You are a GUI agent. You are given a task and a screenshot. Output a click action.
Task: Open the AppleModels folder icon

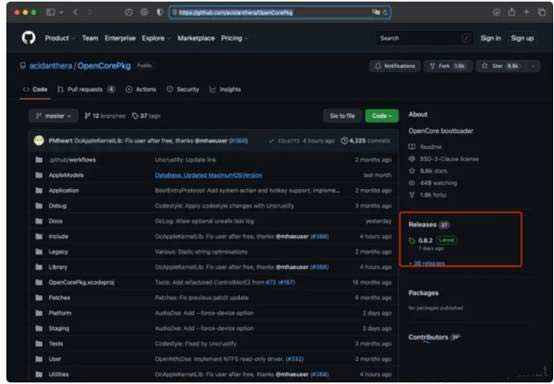point(39,175)
